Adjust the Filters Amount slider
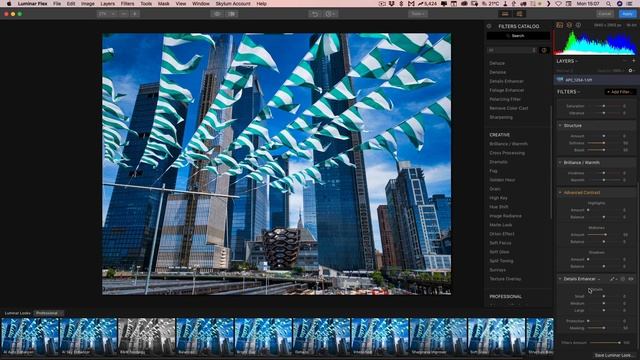Image resolution: width=640 pixels, height=360 pixels. point(604,343)
